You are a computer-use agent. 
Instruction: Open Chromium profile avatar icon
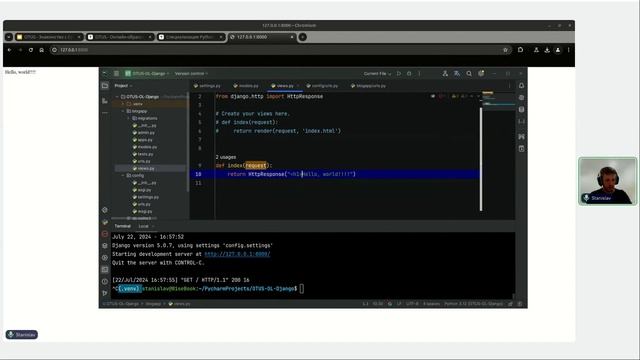click(558, 50)
